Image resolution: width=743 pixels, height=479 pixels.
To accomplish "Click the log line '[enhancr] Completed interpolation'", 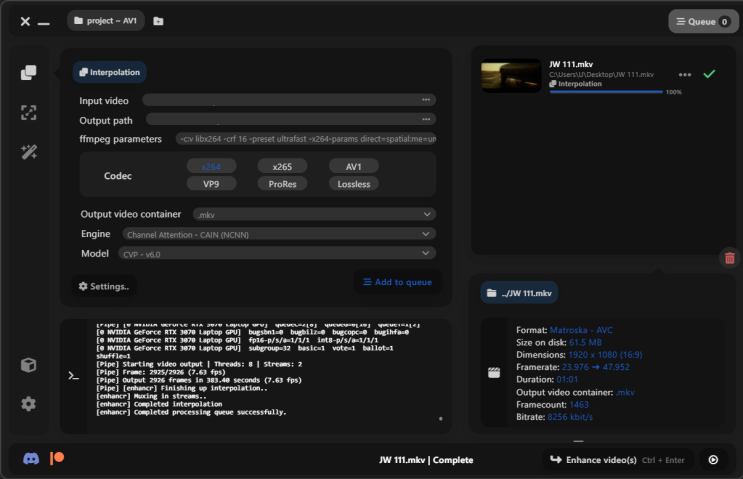I will click(159, 404).
